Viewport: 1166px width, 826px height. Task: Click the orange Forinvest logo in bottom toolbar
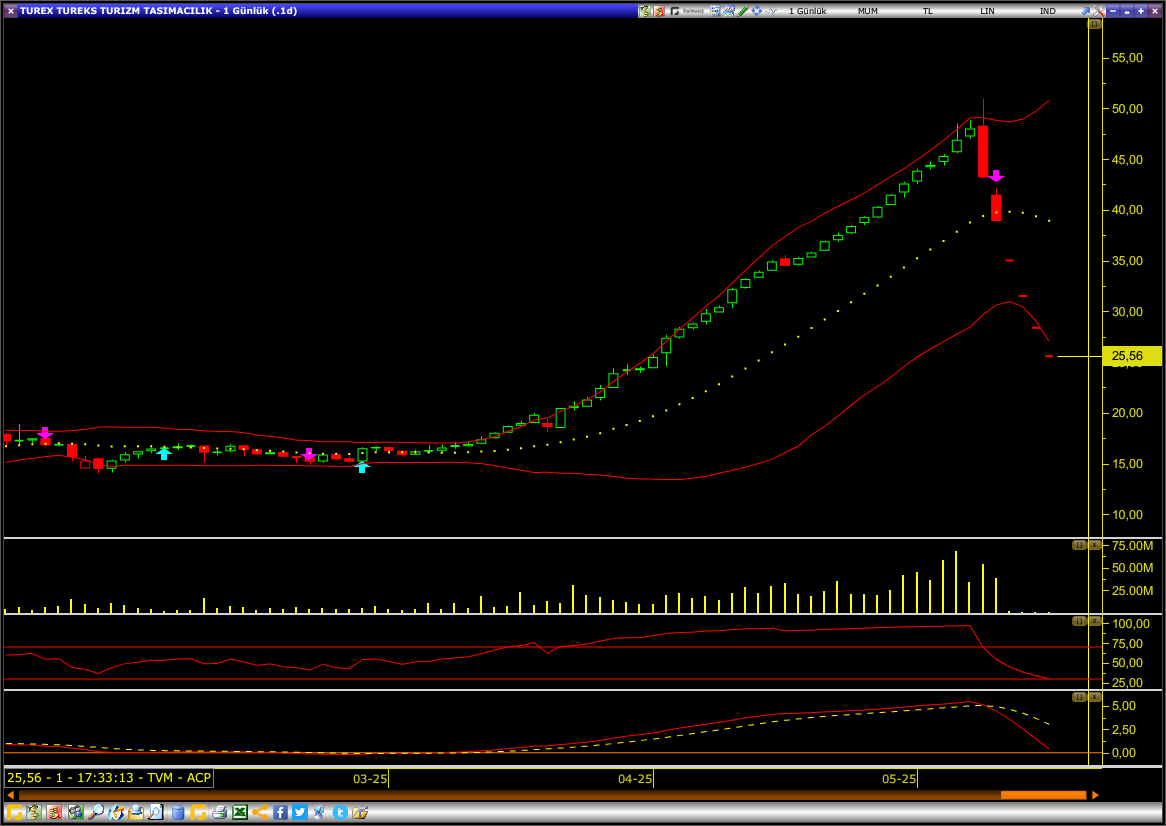tap(14, 813)
